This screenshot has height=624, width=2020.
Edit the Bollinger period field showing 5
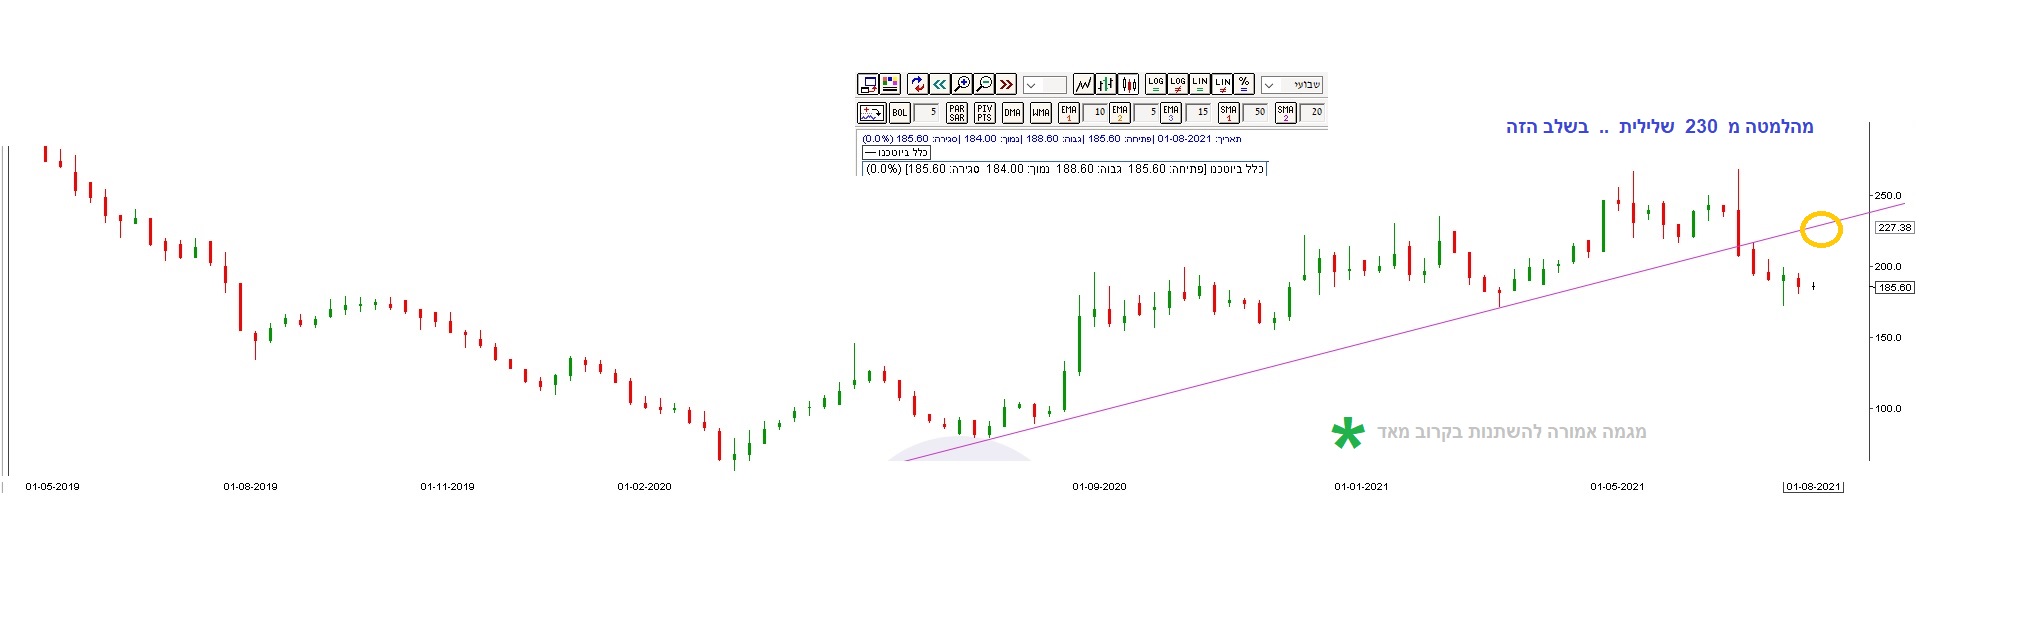click(926, 113)
